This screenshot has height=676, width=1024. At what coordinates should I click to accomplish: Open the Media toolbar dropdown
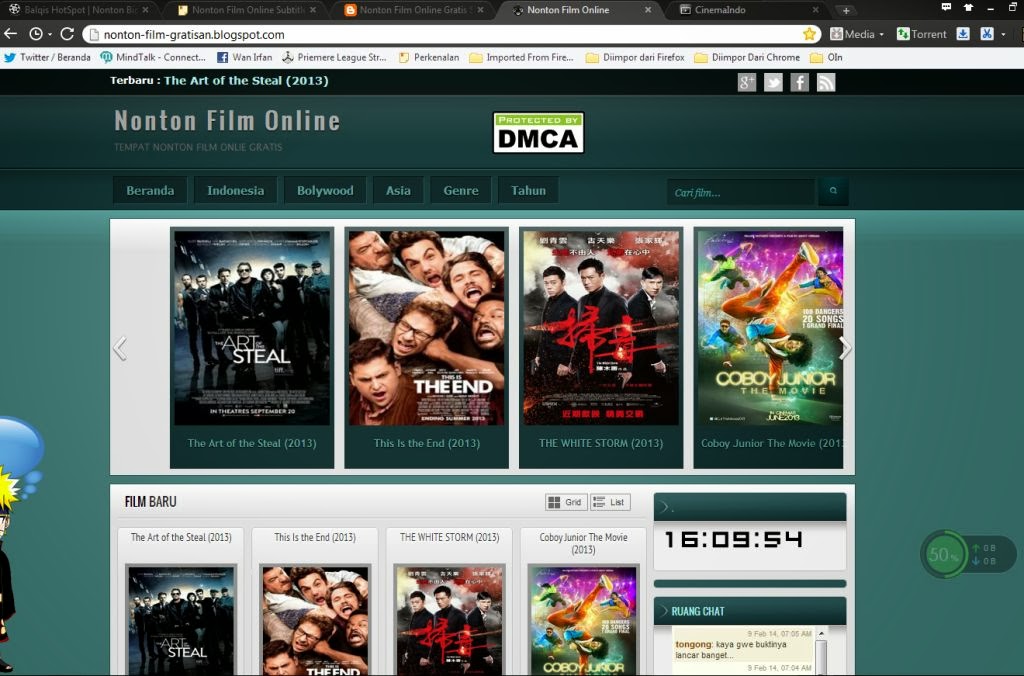click(857, 34)
